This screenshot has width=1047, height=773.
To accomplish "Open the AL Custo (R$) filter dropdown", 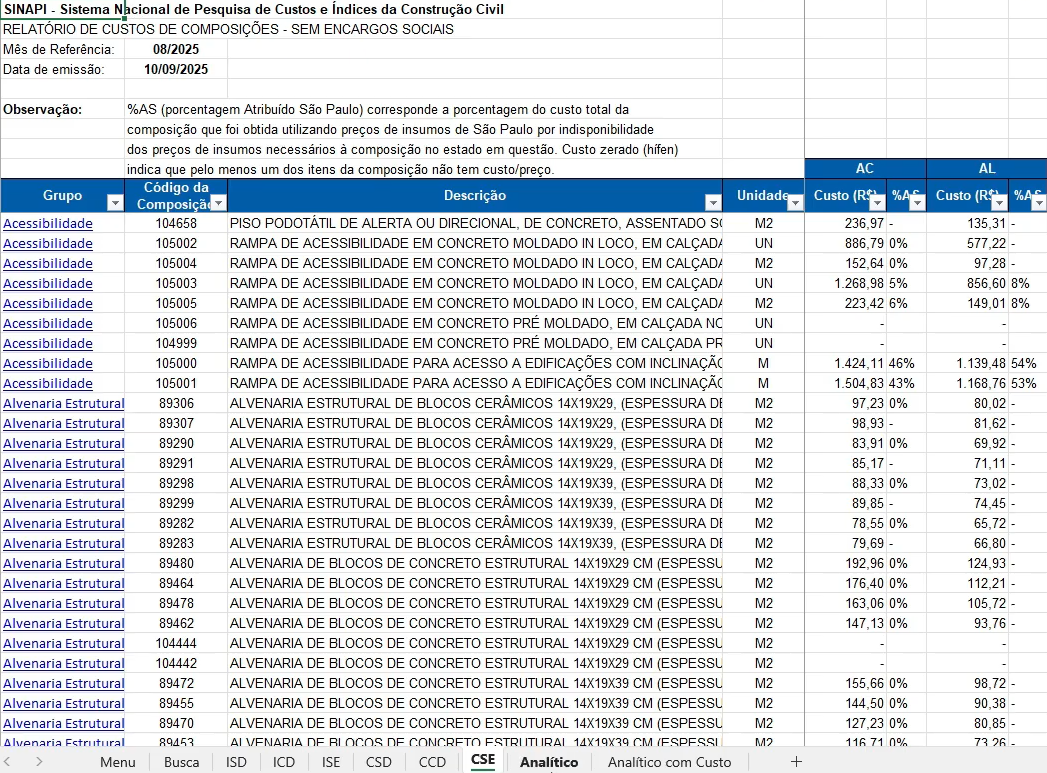I will (999, 203).
